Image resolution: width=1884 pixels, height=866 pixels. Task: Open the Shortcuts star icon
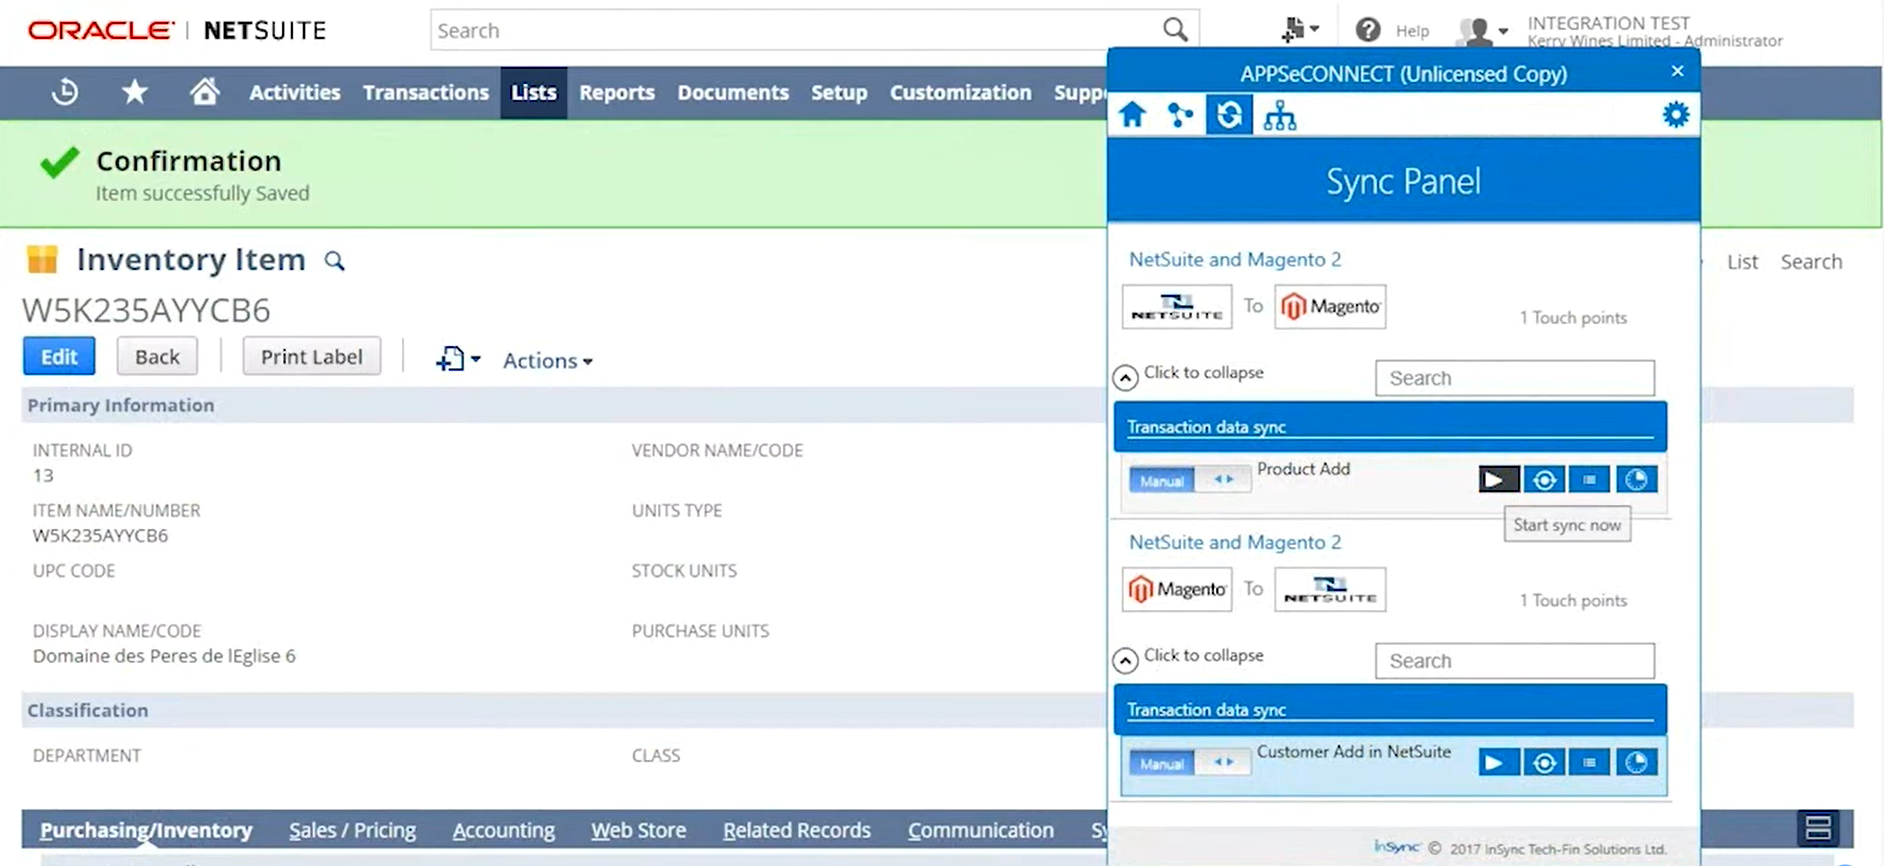[x=134, y=92]
